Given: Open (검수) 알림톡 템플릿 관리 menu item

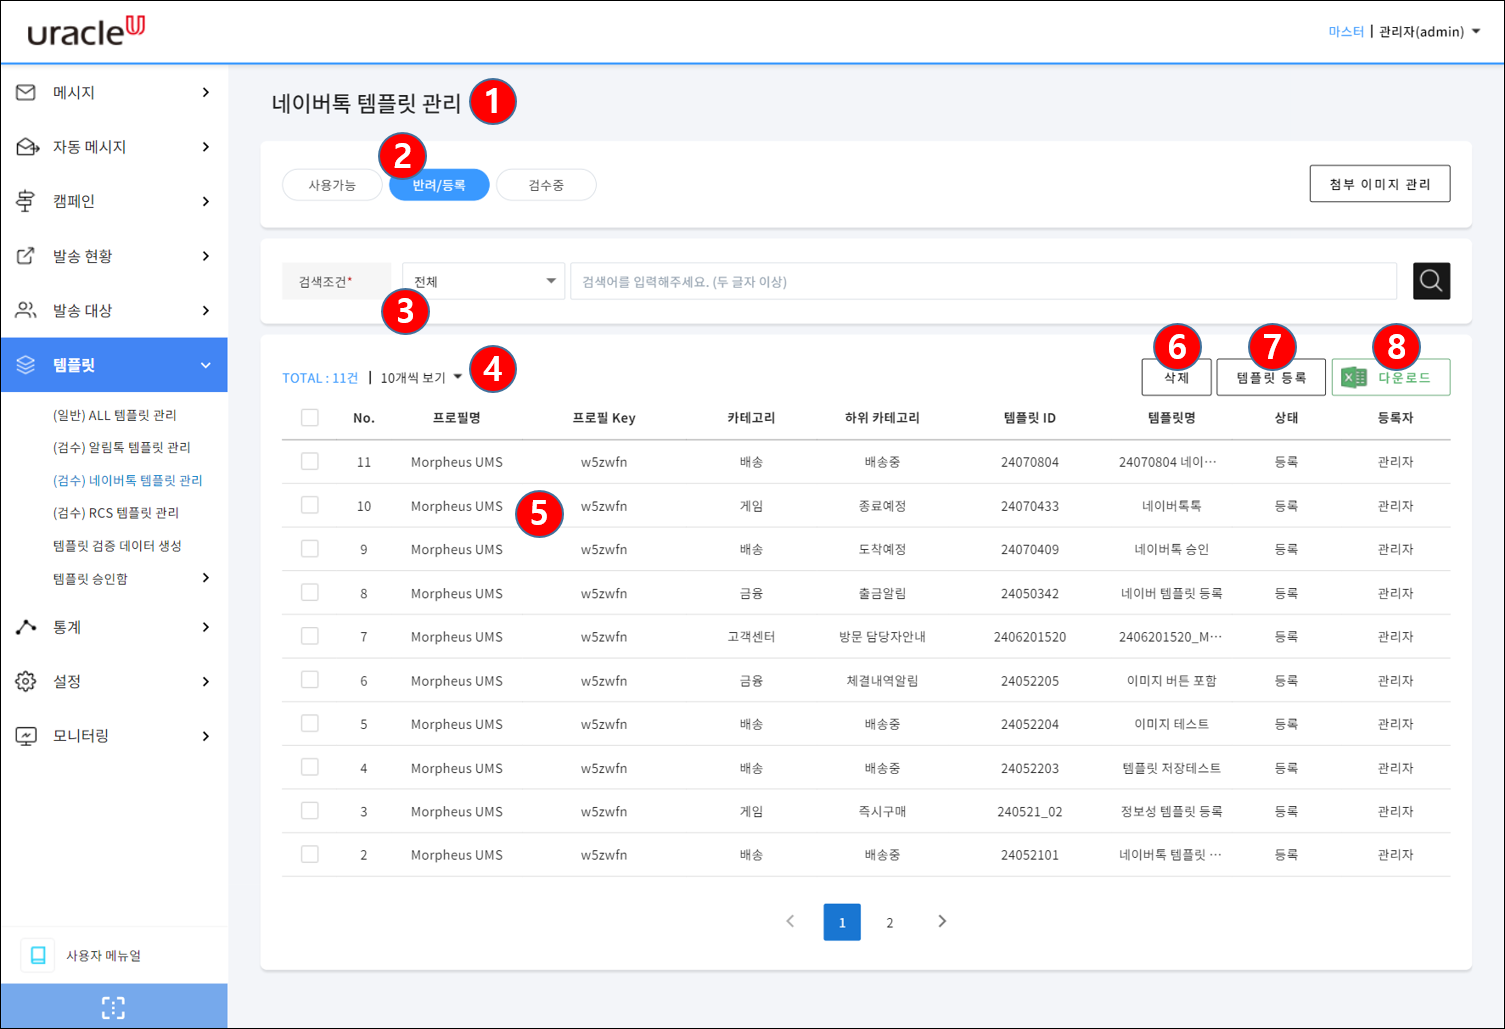Looking at the screenshot, I should point(122,447).
